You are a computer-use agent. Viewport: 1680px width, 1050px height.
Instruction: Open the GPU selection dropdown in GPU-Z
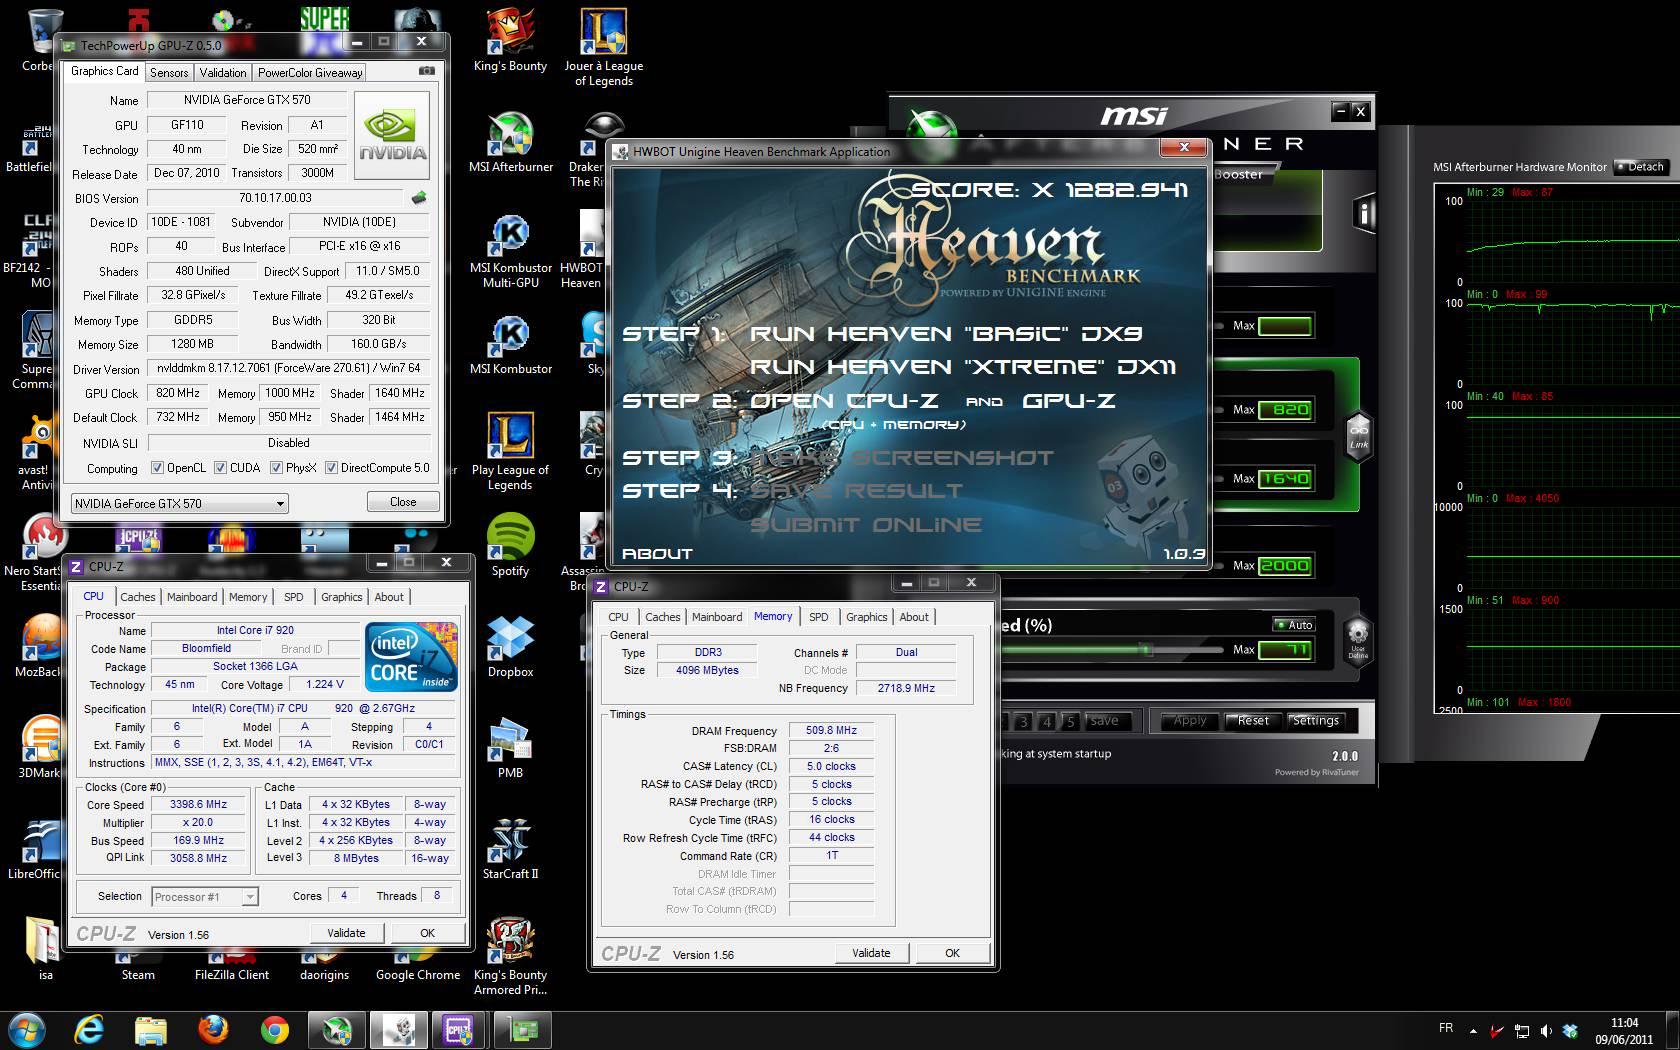pyautogui.click(x=180, y=503)
